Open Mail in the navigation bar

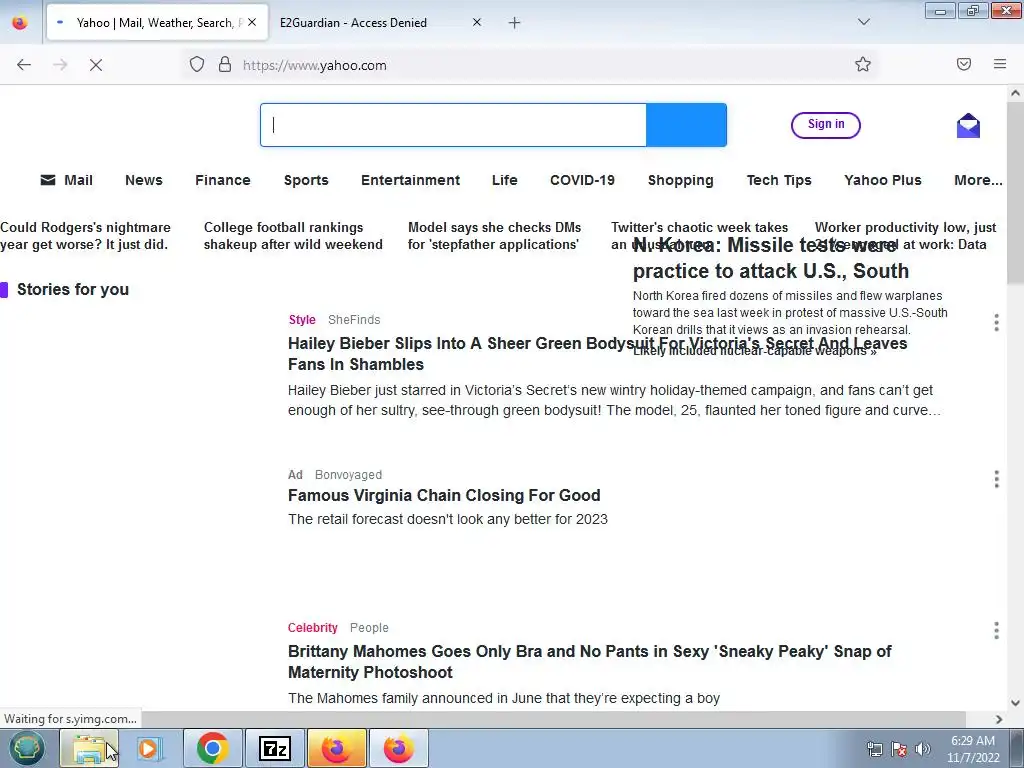67,180
